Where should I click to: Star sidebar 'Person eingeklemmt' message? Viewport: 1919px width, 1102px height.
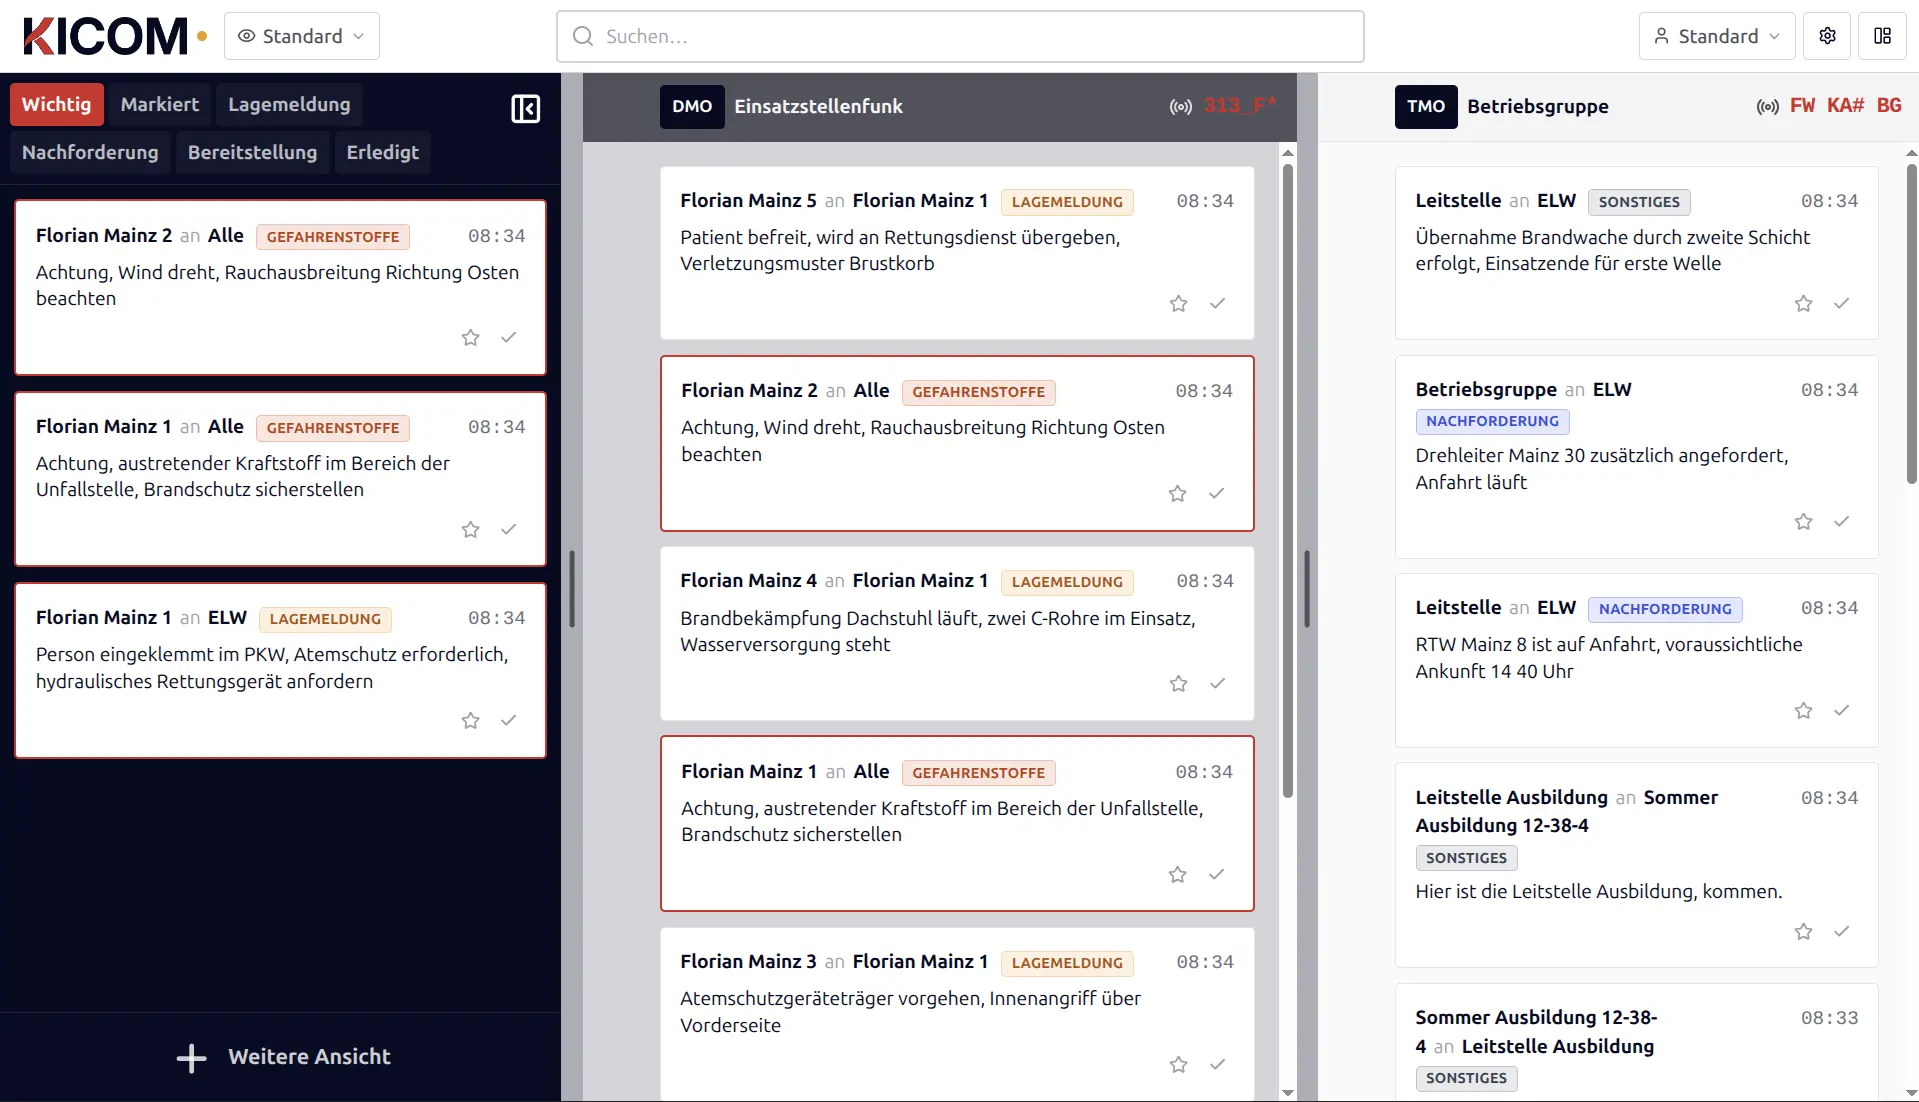coord(470,720)
